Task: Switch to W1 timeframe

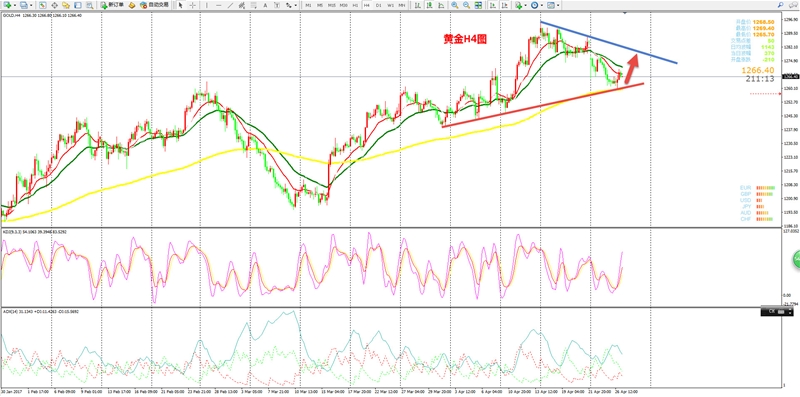Action: [x=390, y=5]
